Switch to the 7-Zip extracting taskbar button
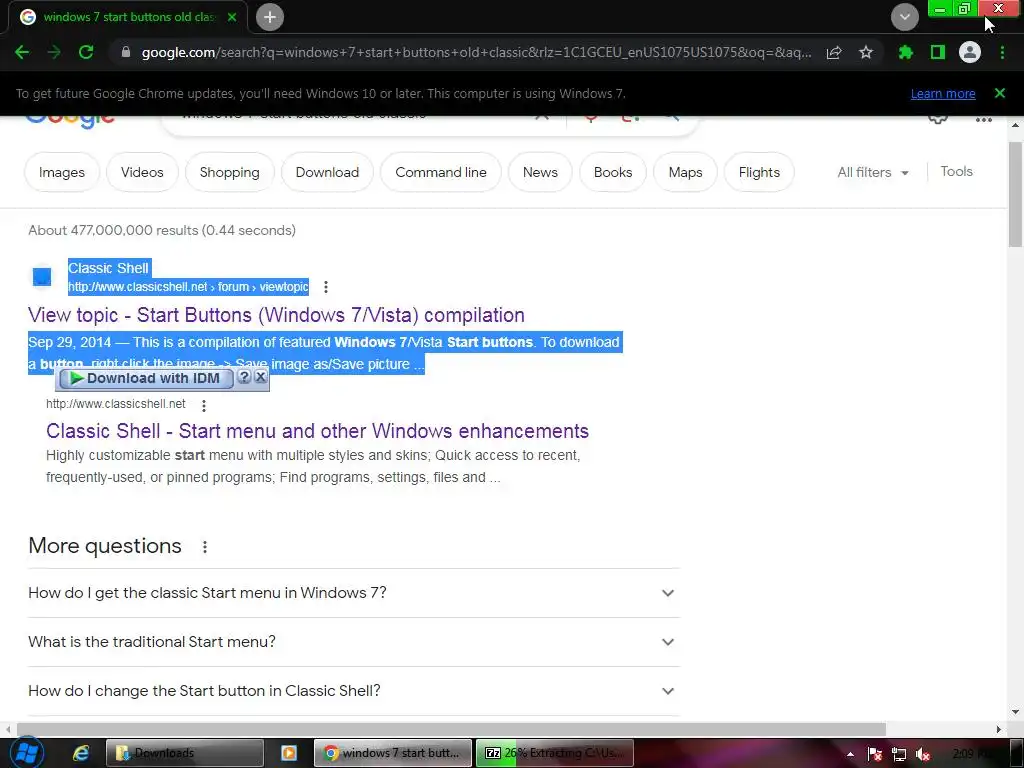The width and height of the screenshot is (1024, 768). (554, 753)
